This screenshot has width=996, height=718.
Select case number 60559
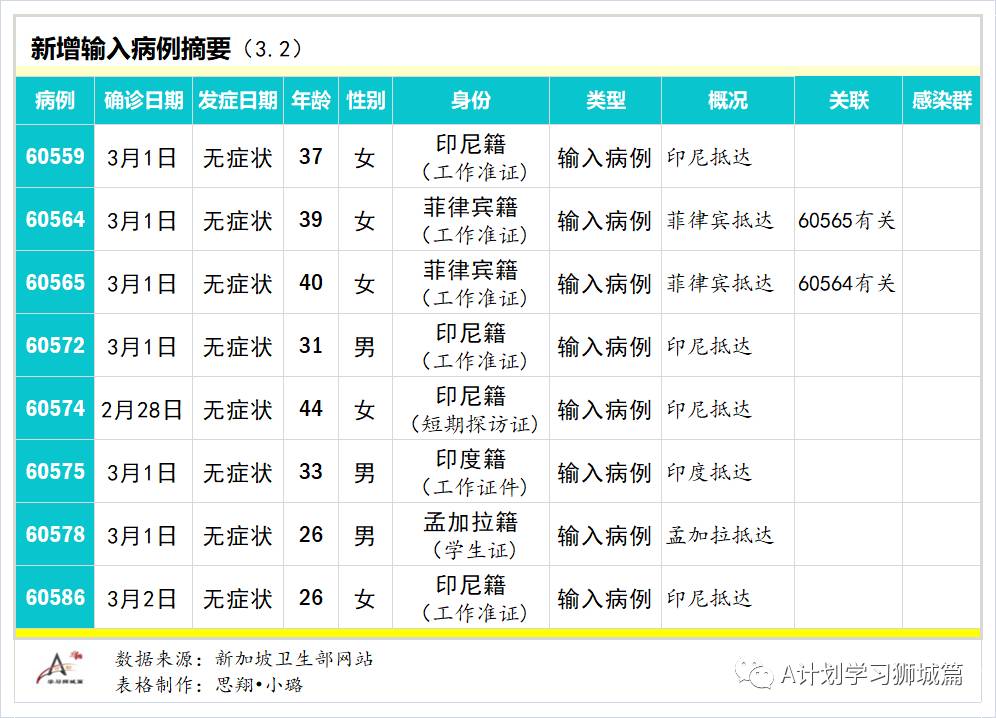(54, 157)
